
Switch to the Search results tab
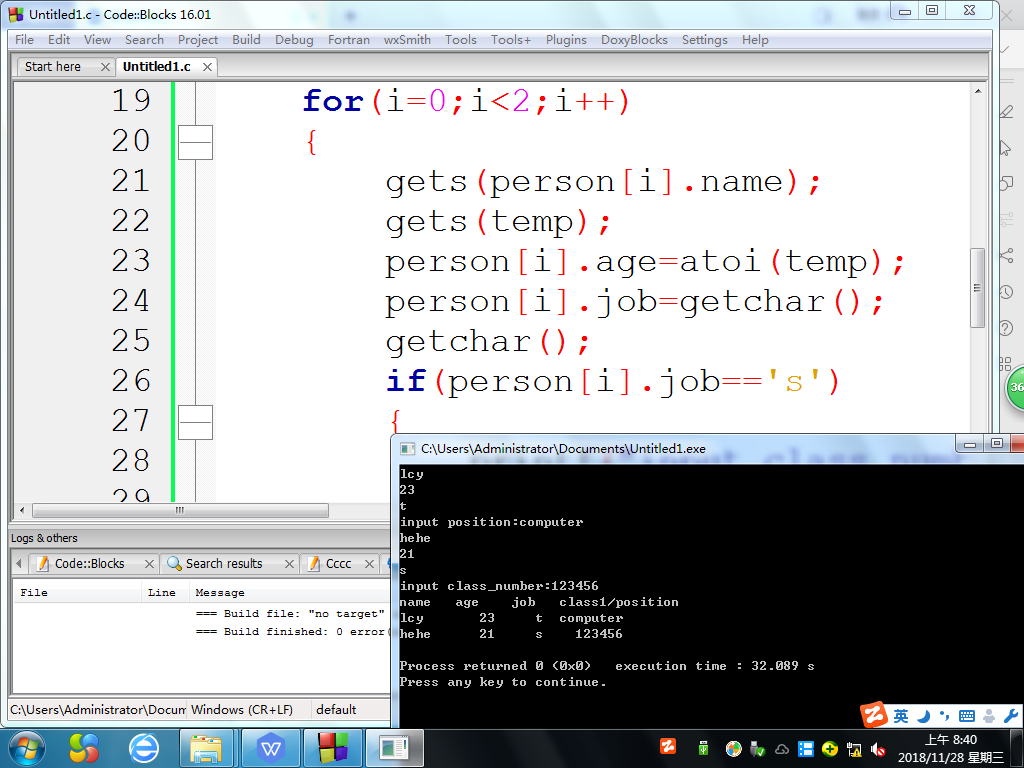[x=224, y=564]
